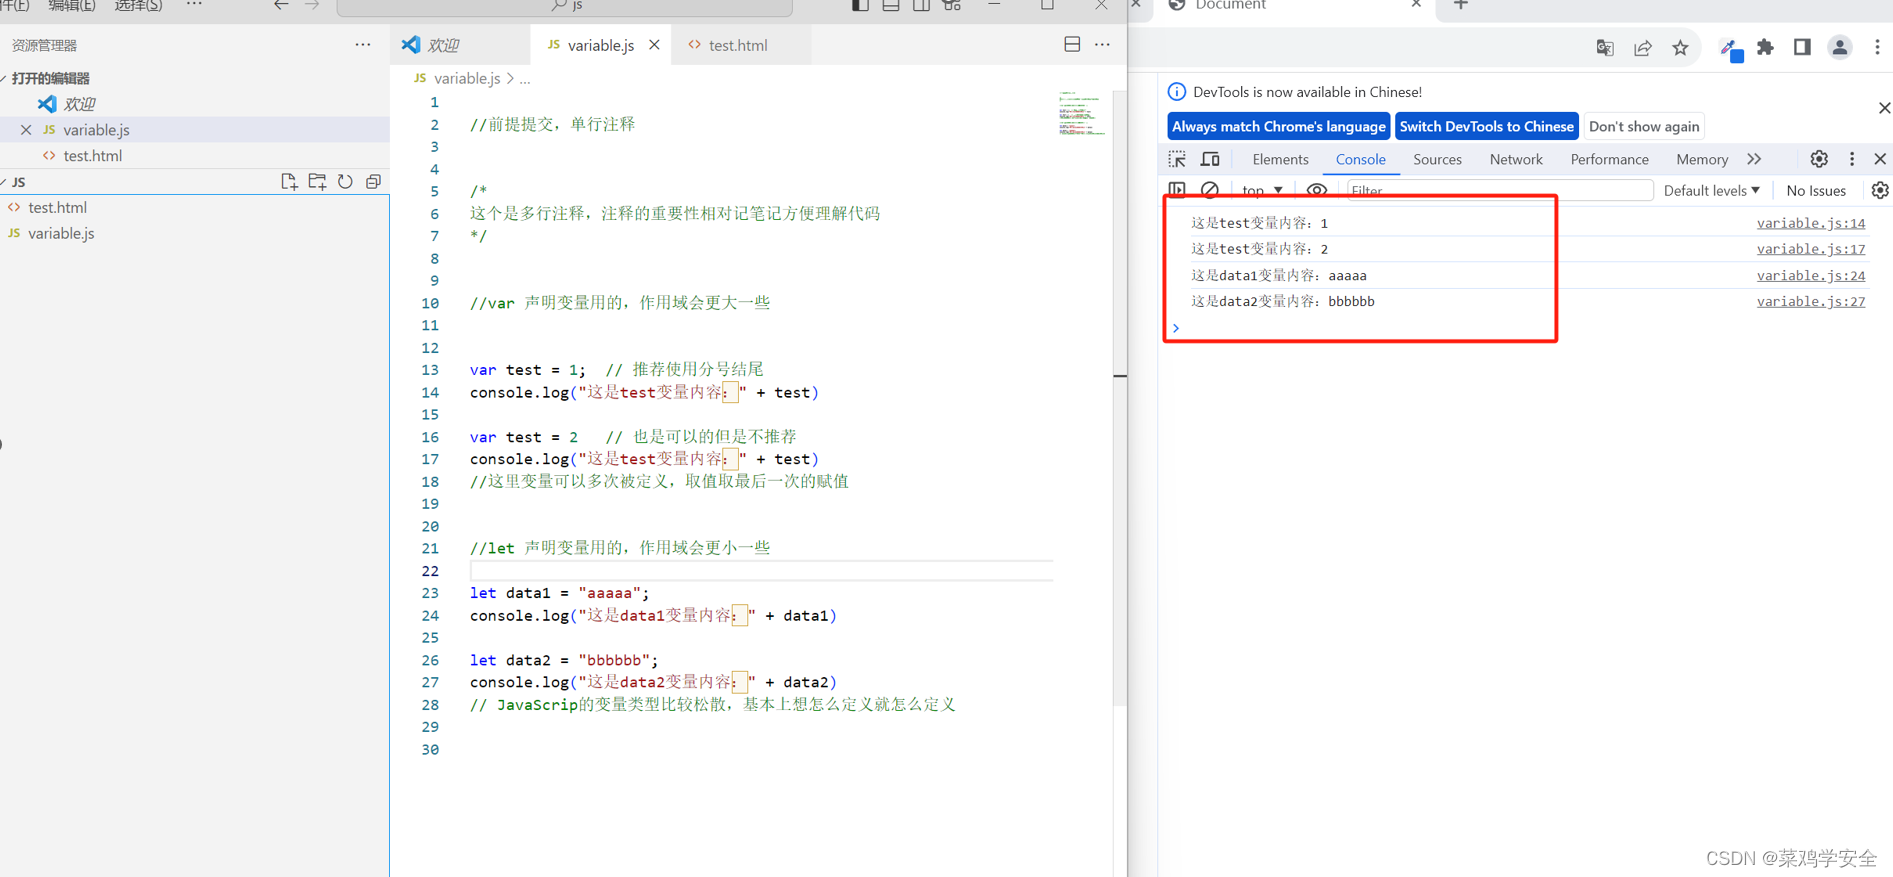Show the console sidebar panel

point(1177,190)
